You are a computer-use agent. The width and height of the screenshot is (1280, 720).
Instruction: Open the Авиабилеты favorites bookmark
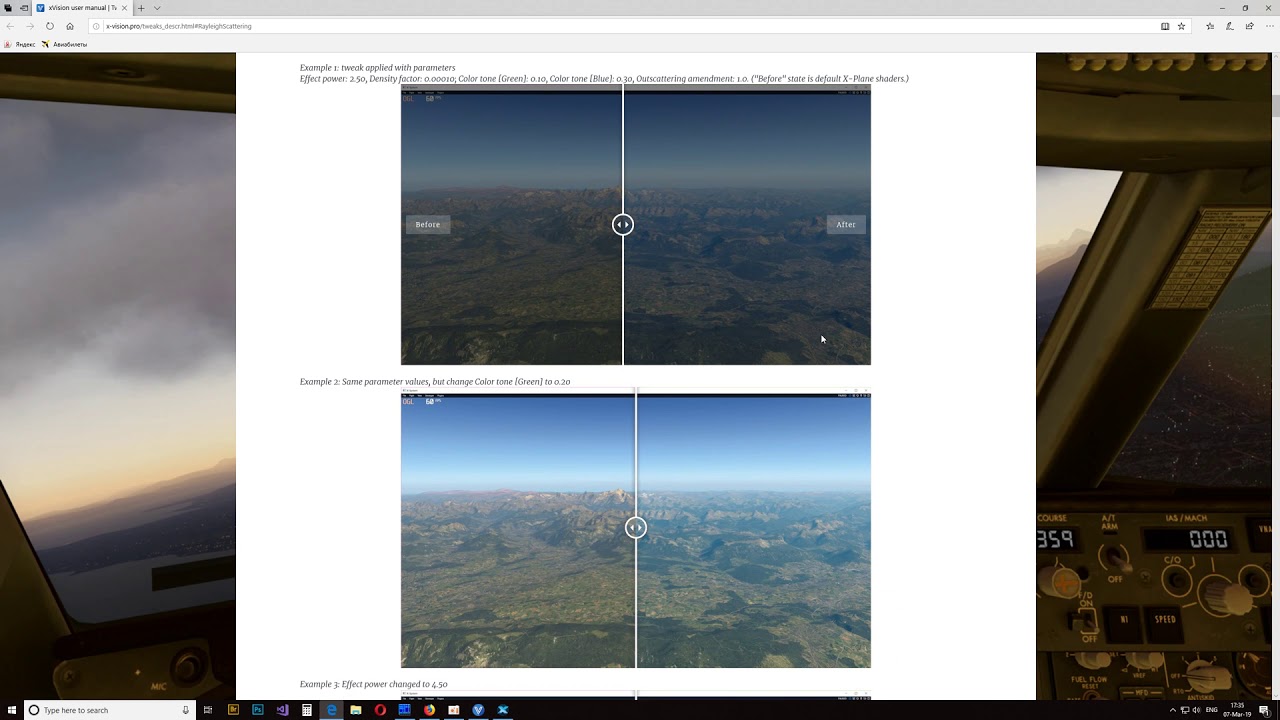[x=65, y=44]
